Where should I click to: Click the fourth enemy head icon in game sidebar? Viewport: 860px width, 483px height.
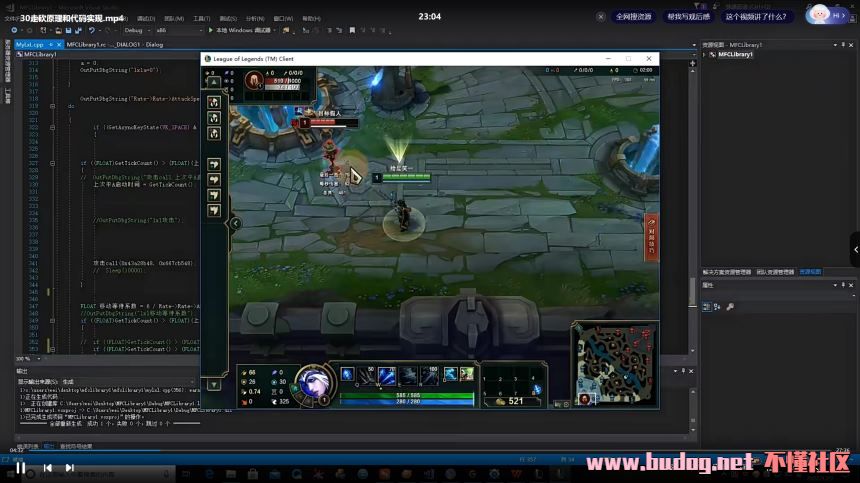214,210
